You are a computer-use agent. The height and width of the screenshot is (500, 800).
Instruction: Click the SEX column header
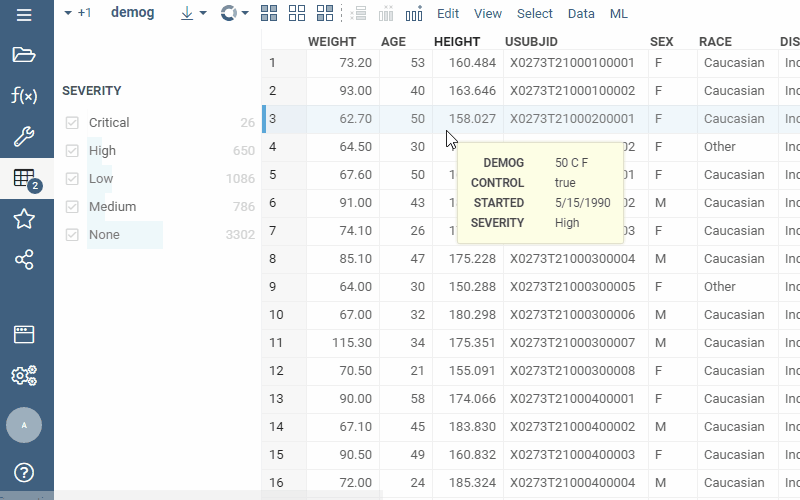[662, 42]
